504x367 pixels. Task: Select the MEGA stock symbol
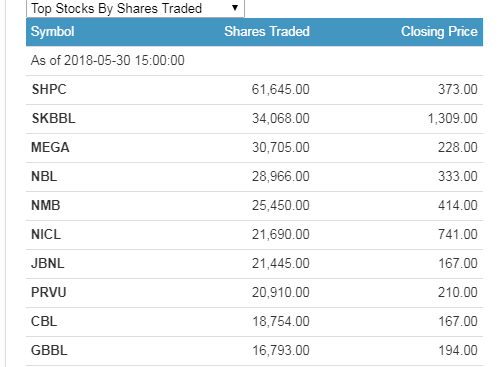(x=50, y=147)
